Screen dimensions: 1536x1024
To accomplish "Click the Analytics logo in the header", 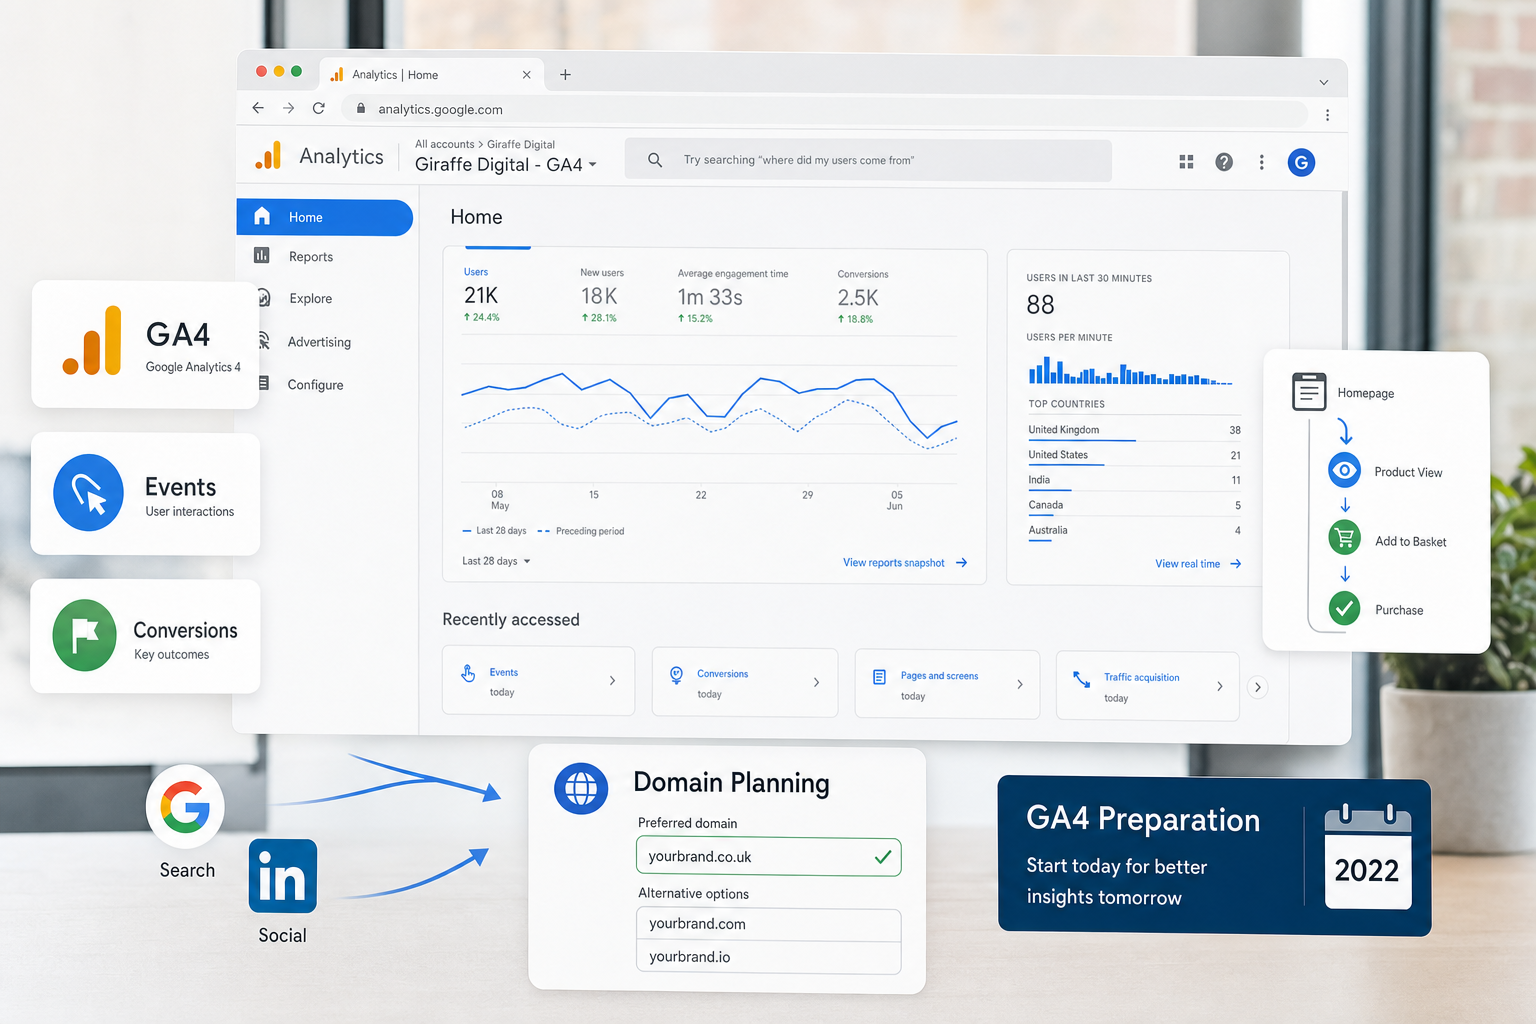I will coord(268,155).
